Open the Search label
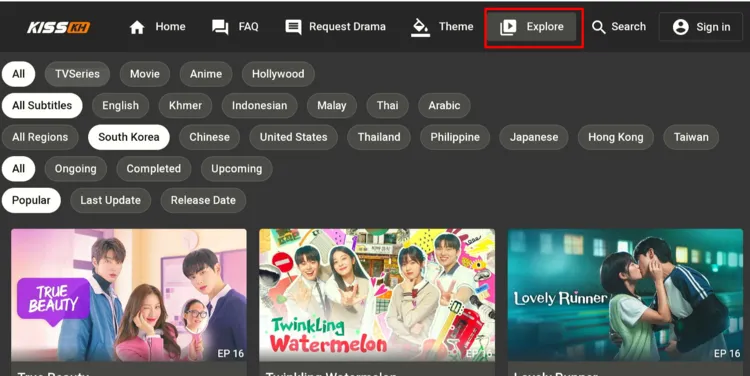The height and width of the screenshot is (376, 750). [629, 27]
